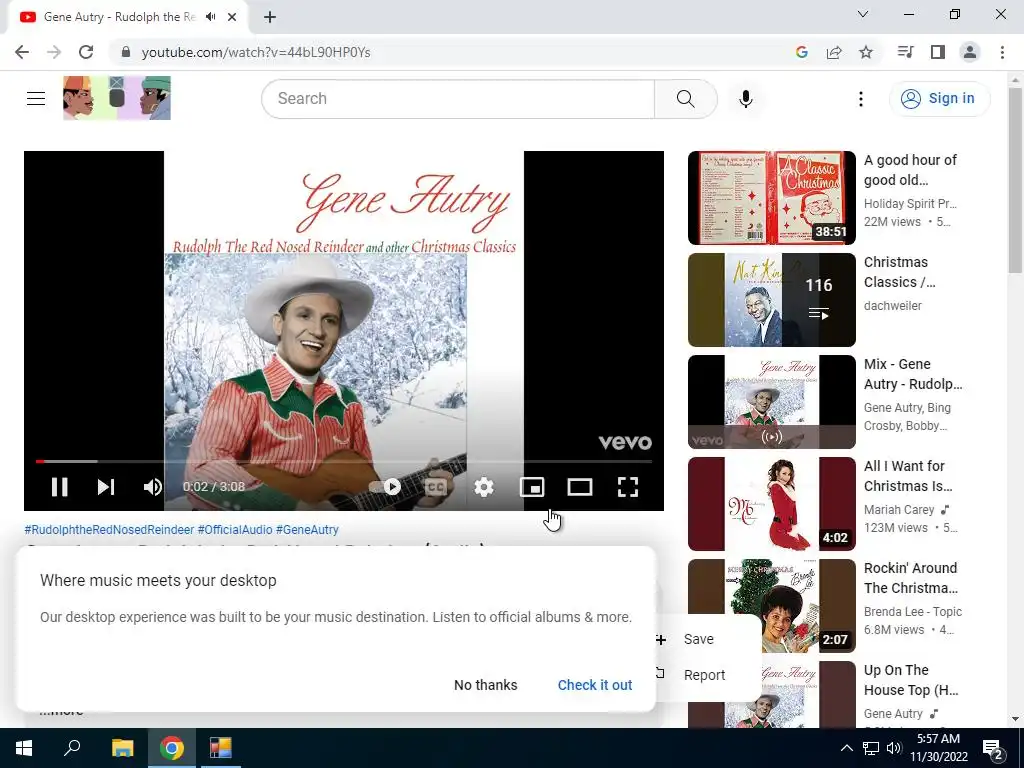Open All I Want for Christmas thumbnail
The image size is (1024, 768).
pos(771,504)
